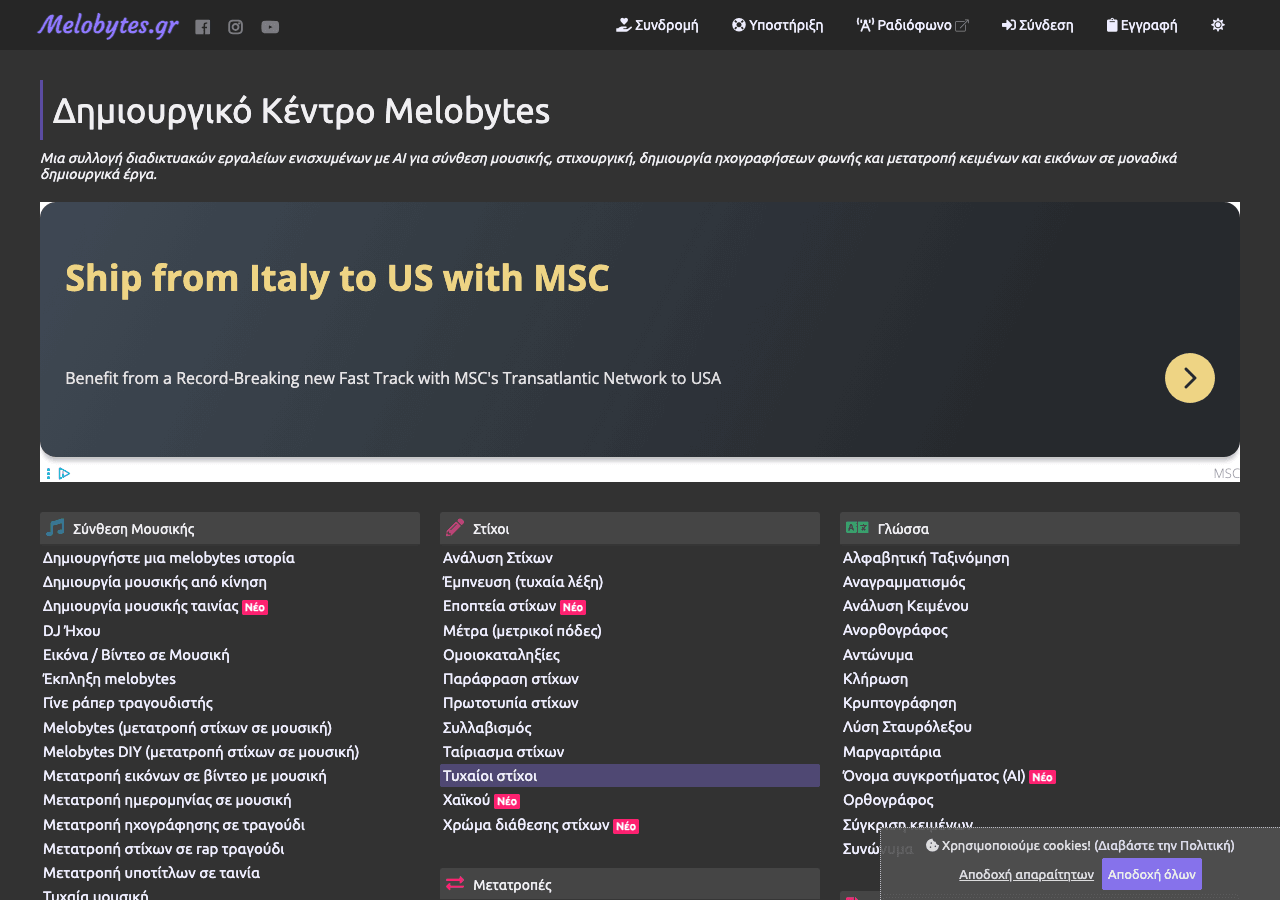Click the arrows icon of Μετατροπές section

(x=455, y=883)
